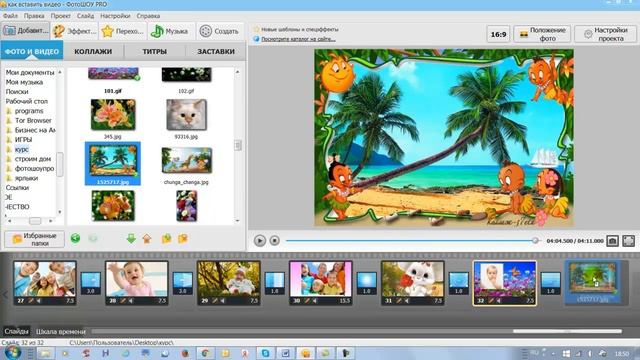
Task: Select the chunga_changa.jpg thumbnail
Action: 187,160
